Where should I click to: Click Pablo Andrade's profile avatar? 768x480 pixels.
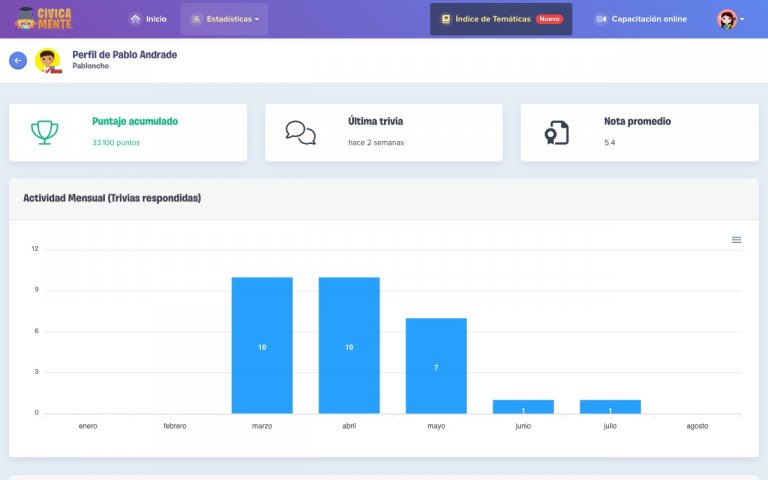[x=48, y=61]
